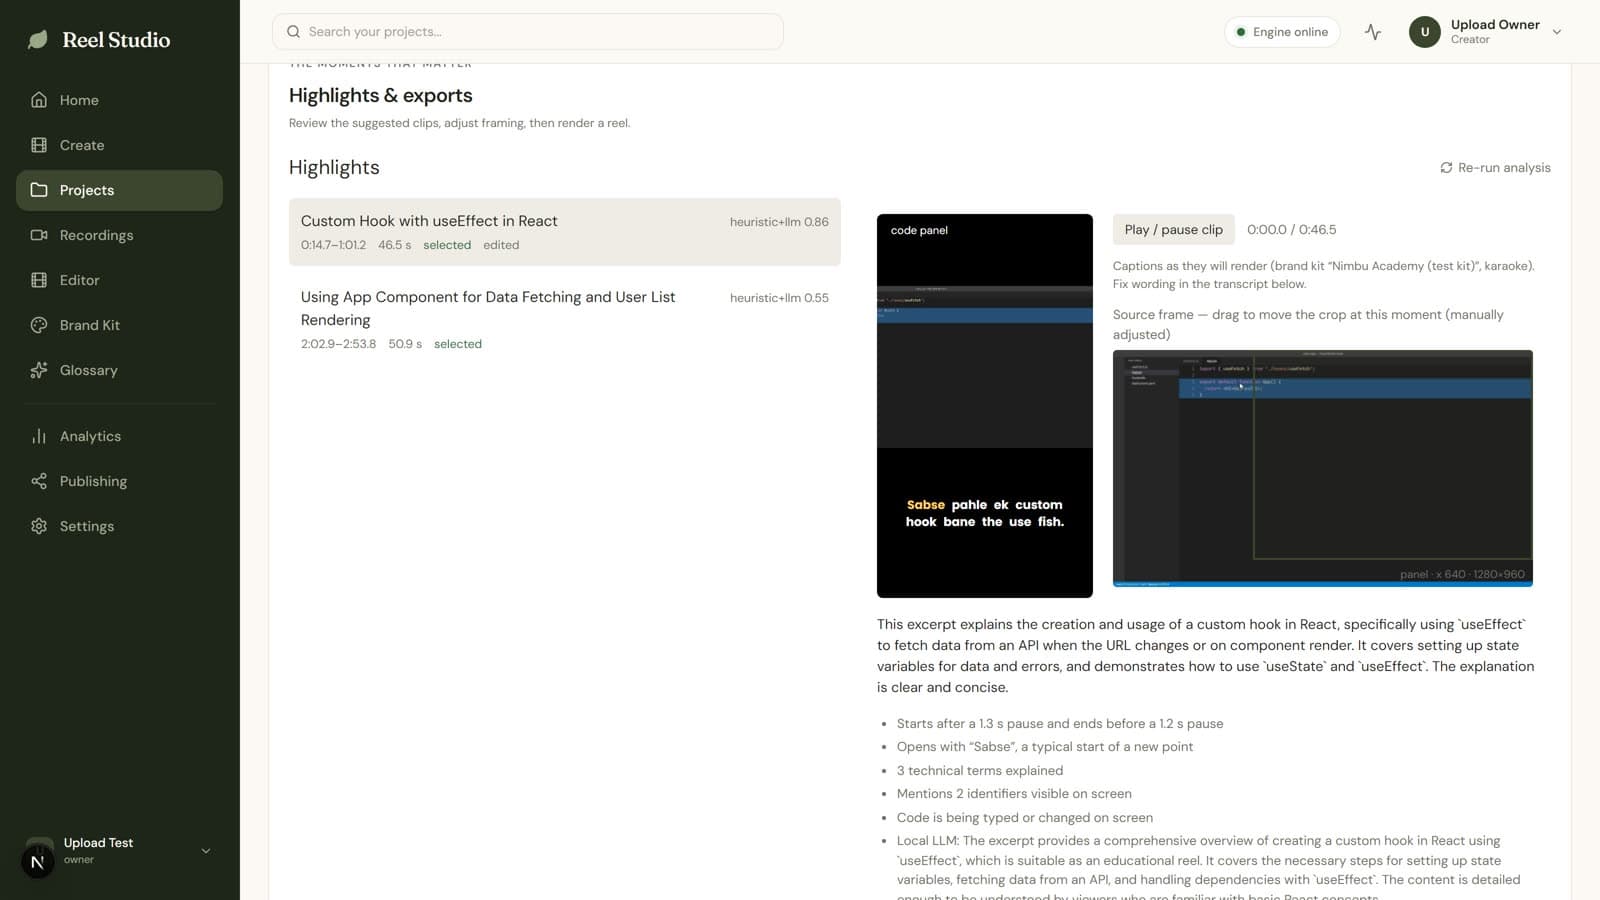Viewport: 1600px width, 900px height.
Task: Open the activity pulse icon in header
Action: 1373,32
